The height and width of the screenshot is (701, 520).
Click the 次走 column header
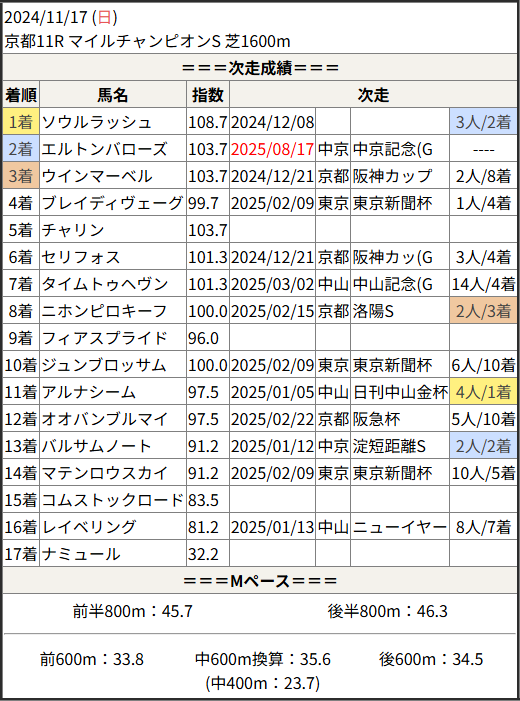pyautogui.click(x=373, y=95)
